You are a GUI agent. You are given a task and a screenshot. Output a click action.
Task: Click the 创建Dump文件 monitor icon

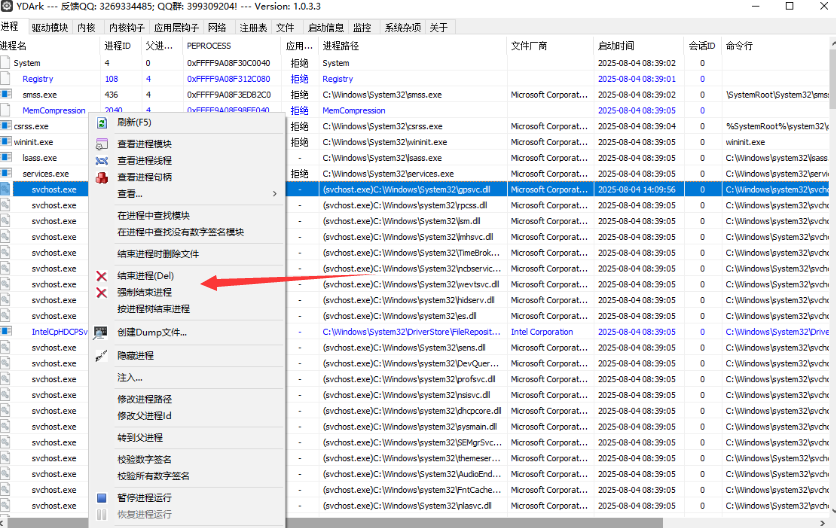coord(101,332)
